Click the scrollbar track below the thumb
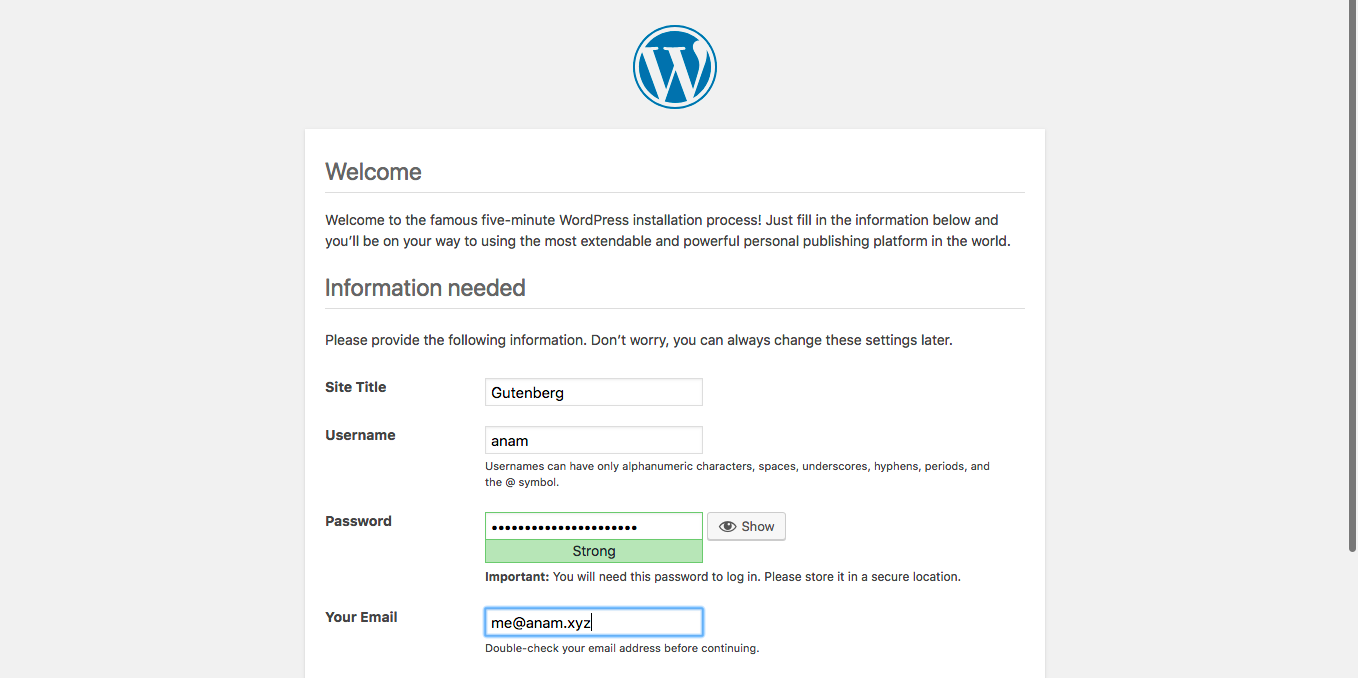 point(1352,615)
